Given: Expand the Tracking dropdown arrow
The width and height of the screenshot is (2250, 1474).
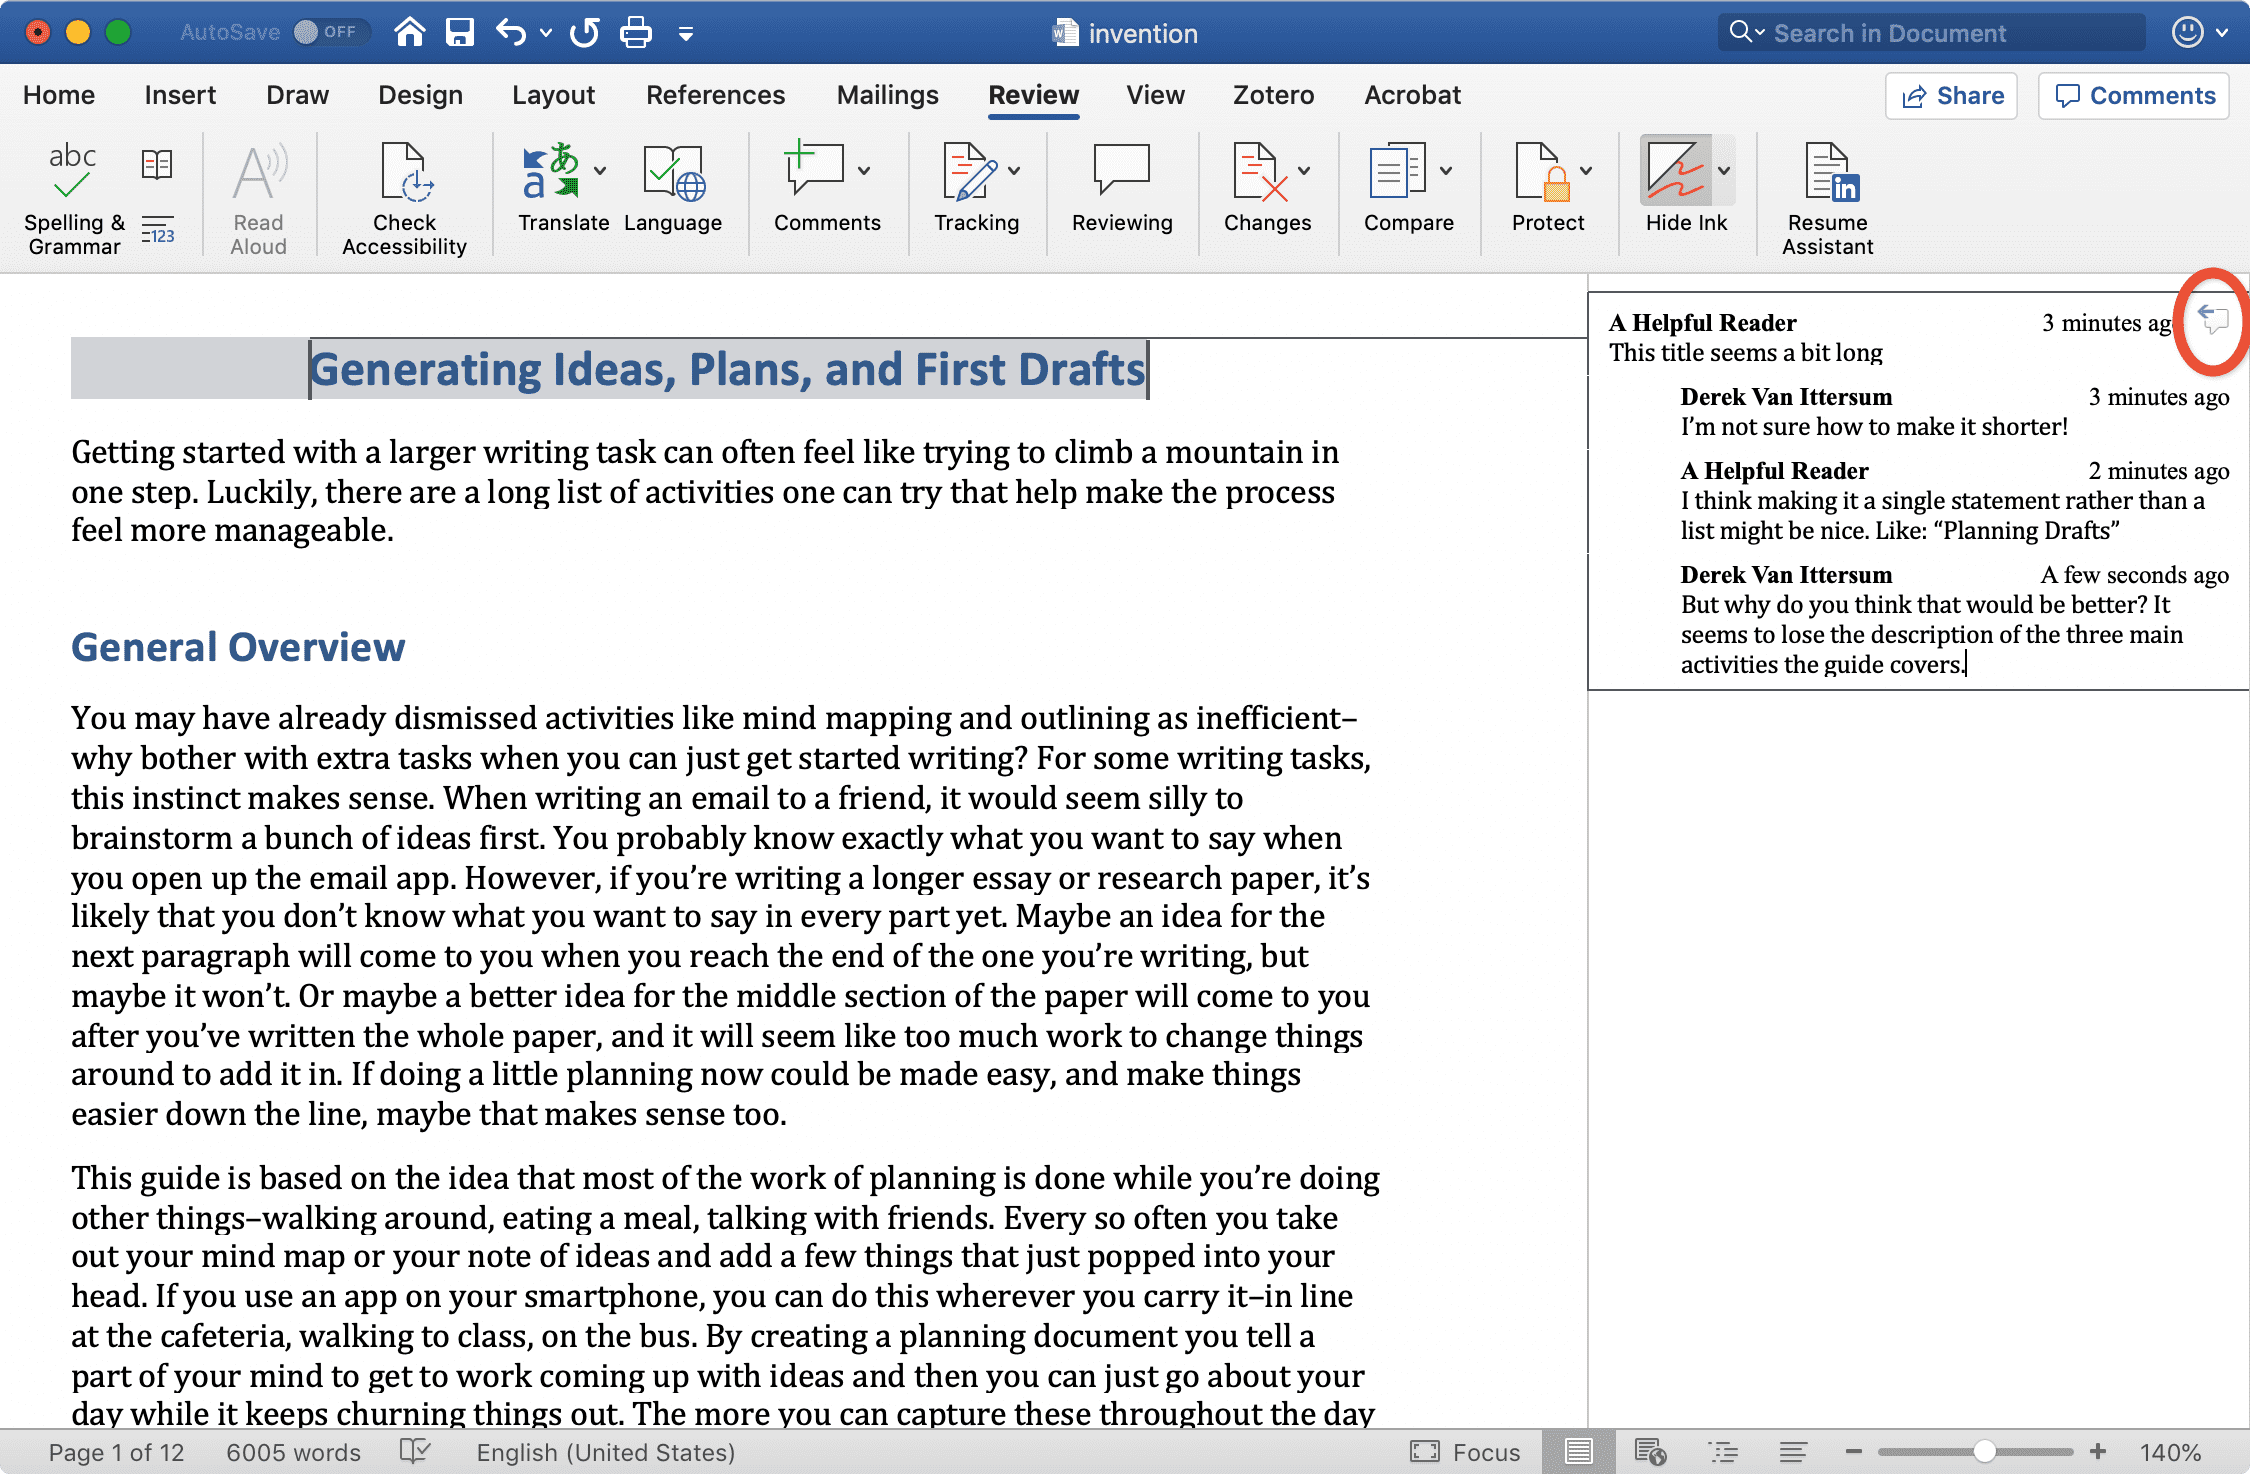Looking at the screenshot, I should coord(1015,171).
